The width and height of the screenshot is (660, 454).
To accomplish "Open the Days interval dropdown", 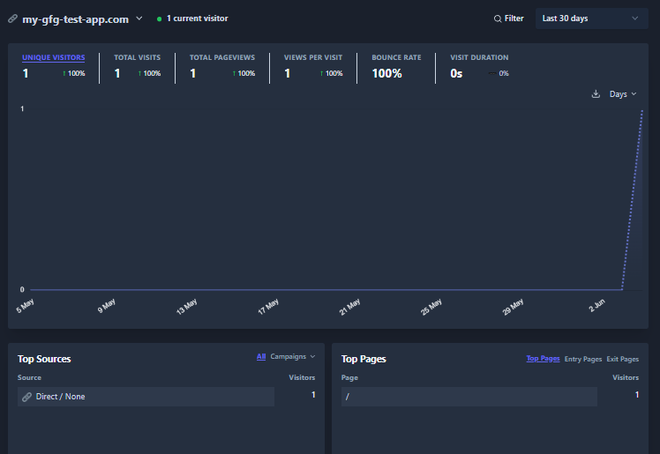I will [x=623, y=94].
